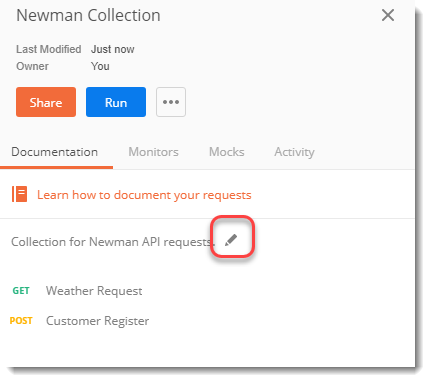Click the collection description text
The image size is (430, 382).
(x=111, y=242)
